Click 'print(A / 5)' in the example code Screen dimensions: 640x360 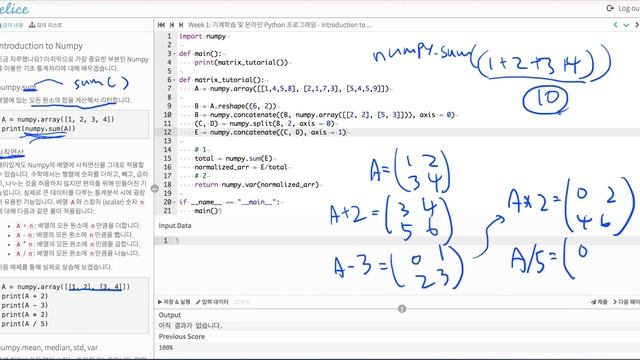pyautogui.click(x=24, y=324)
